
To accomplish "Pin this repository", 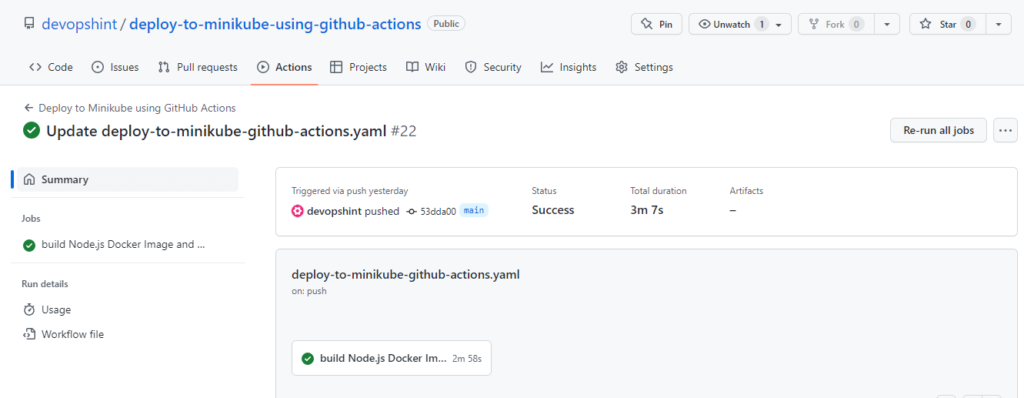I will (656, 24).
